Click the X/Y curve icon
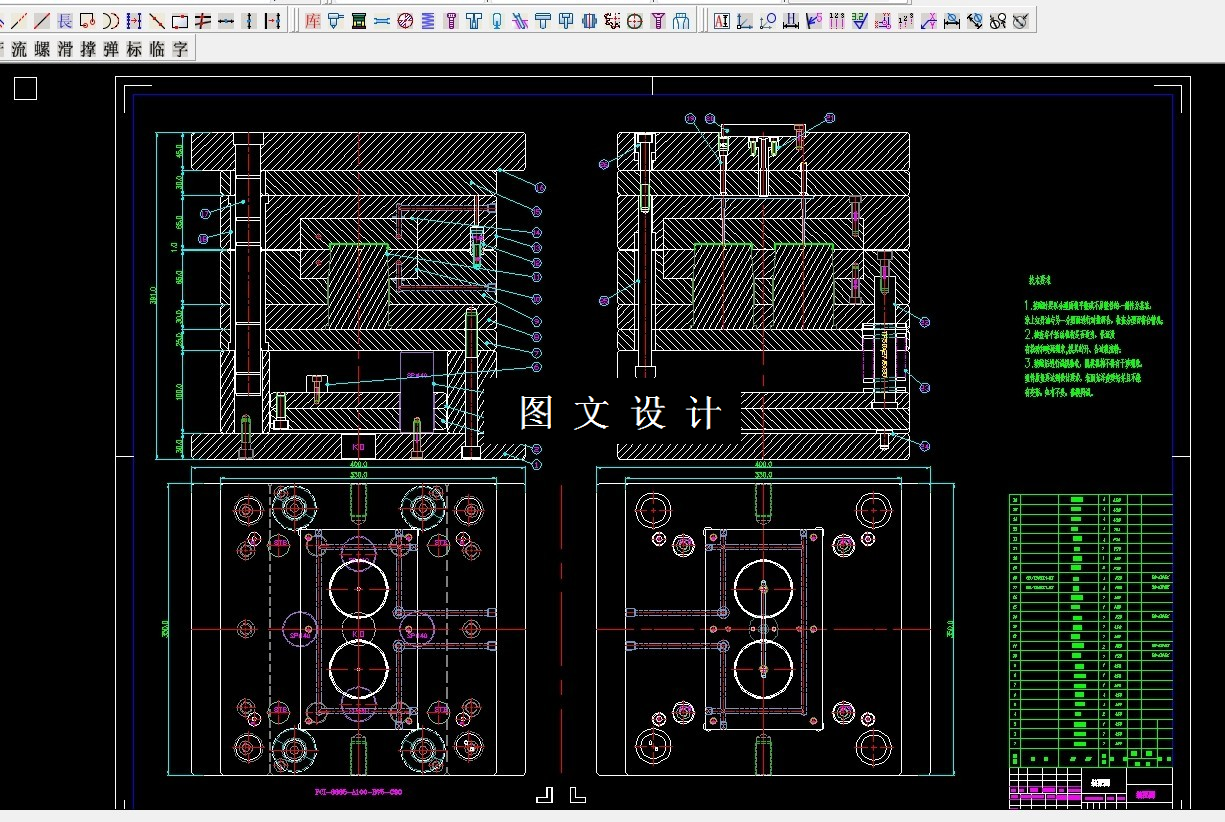 928,20
